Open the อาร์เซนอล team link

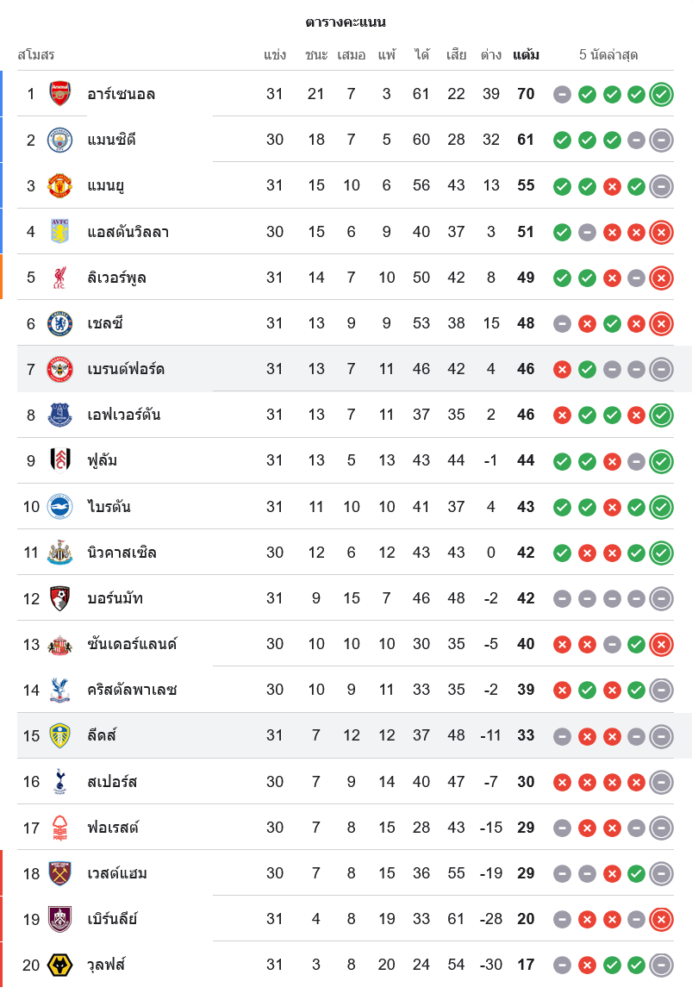click(x=121, y=94)
